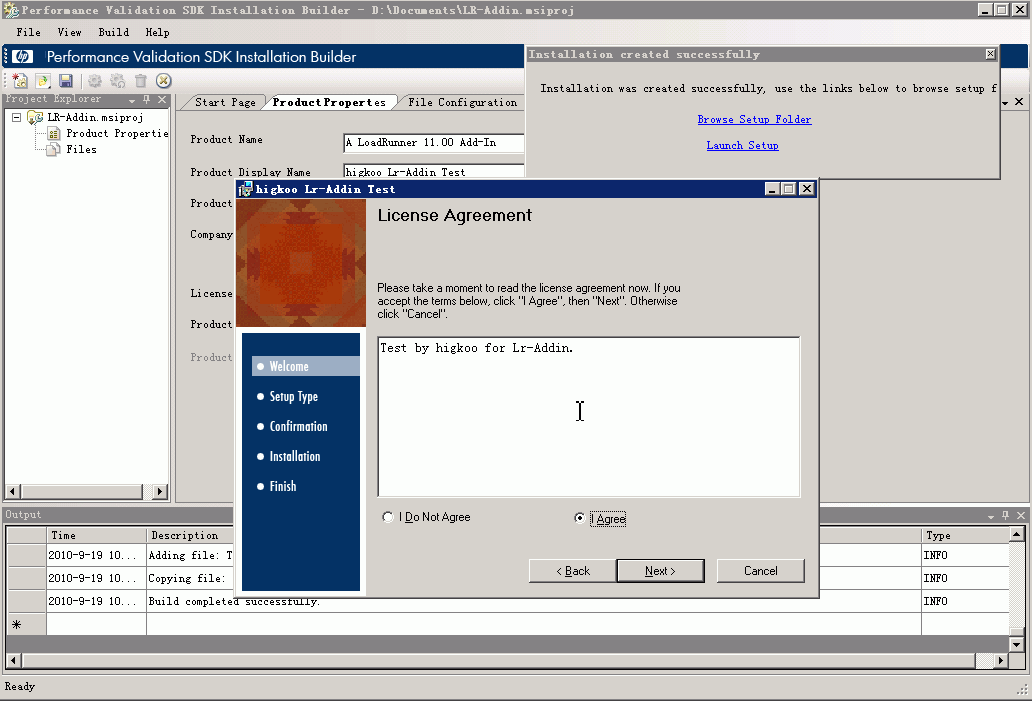
Task: Select Files in Project Explorer tree
Action: 82,149
